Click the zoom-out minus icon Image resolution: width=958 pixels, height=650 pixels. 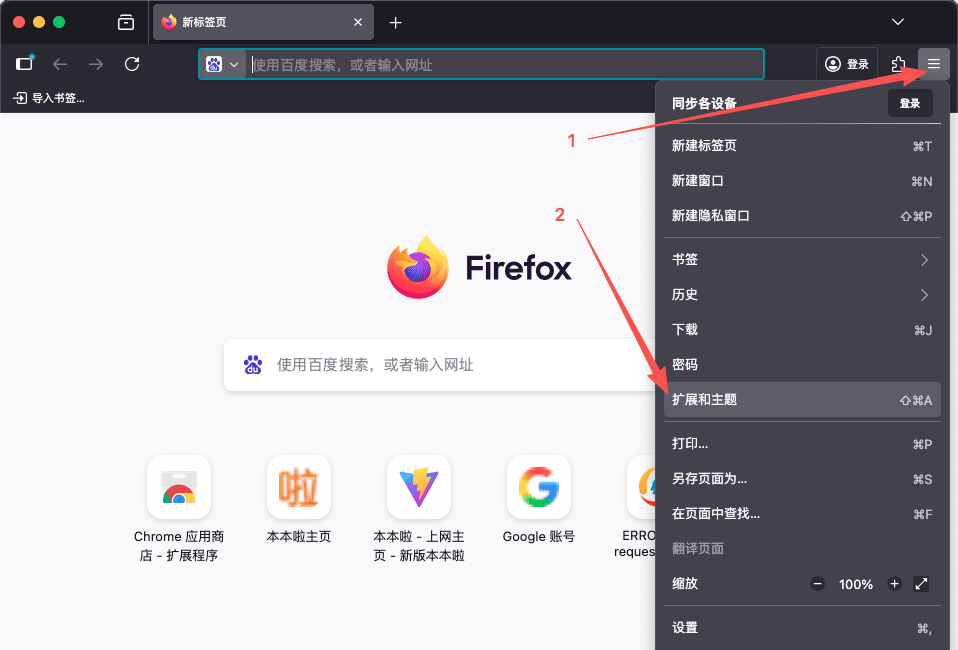[x=817, y=584]
